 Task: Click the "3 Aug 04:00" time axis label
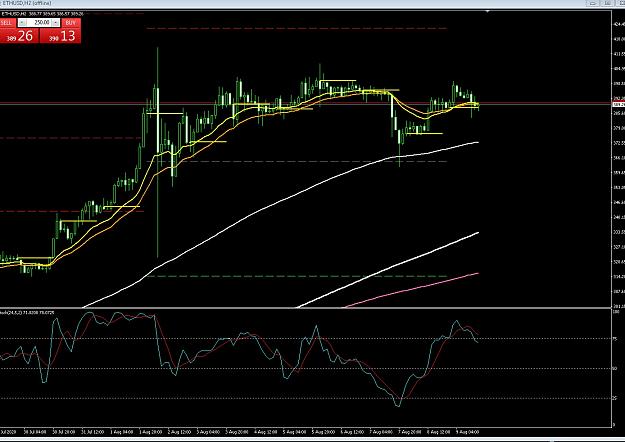tap(208, 432)
